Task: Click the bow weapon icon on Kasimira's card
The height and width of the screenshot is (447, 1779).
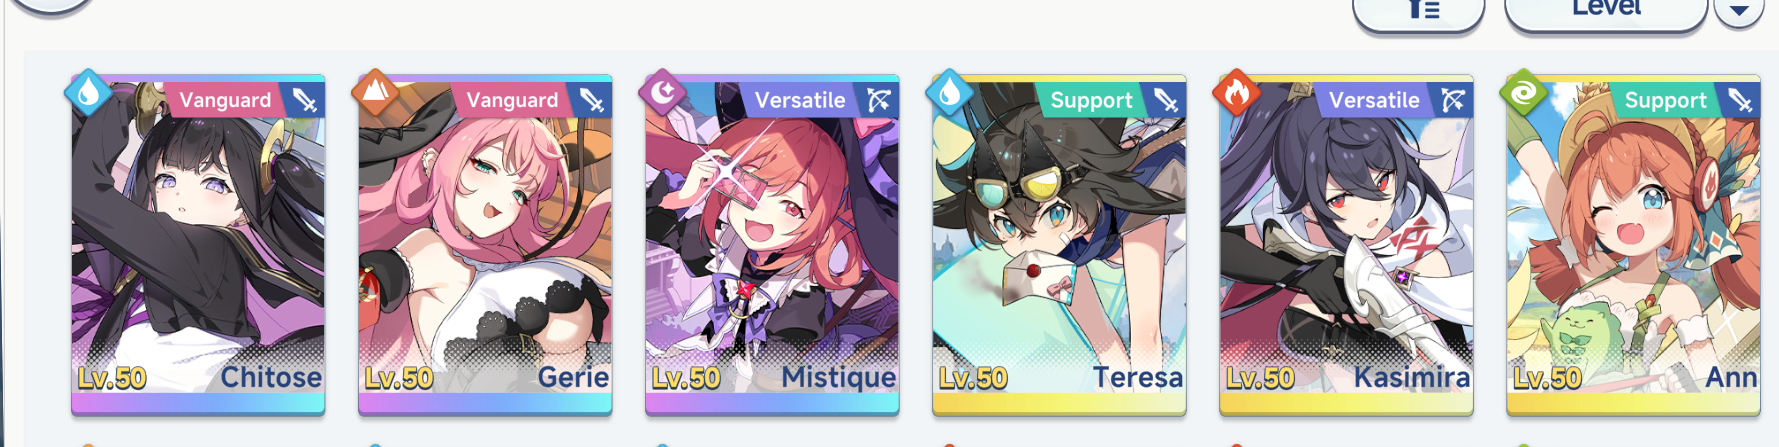Action: click(1452, 100)
